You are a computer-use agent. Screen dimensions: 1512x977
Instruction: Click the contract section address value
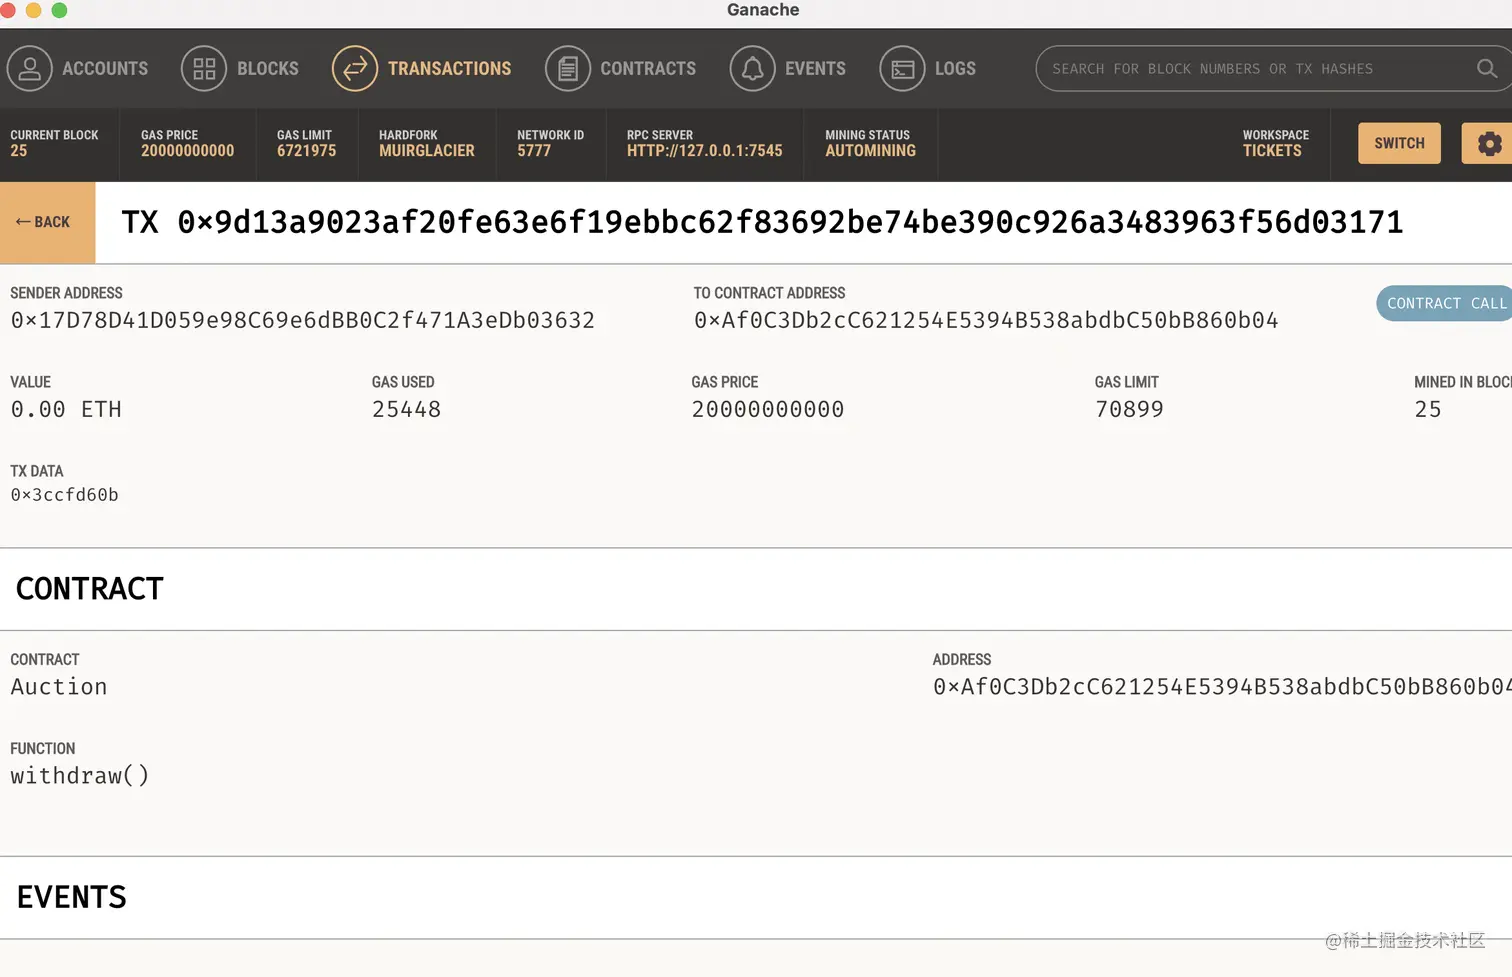1222,687
